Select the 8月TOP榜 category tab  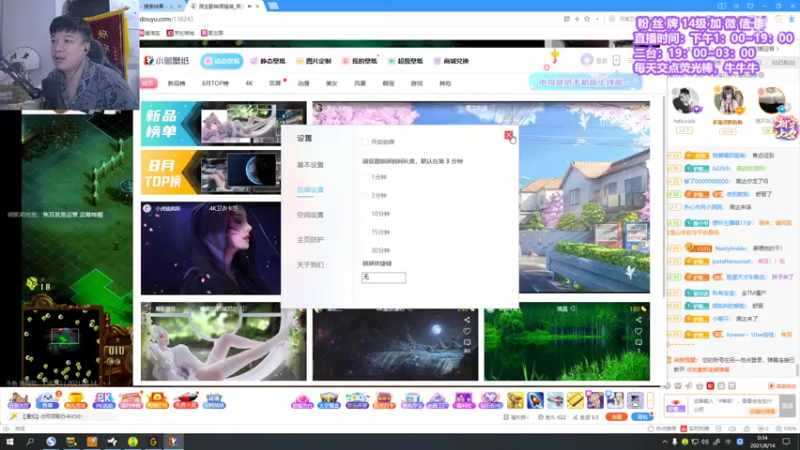[215, 83]
